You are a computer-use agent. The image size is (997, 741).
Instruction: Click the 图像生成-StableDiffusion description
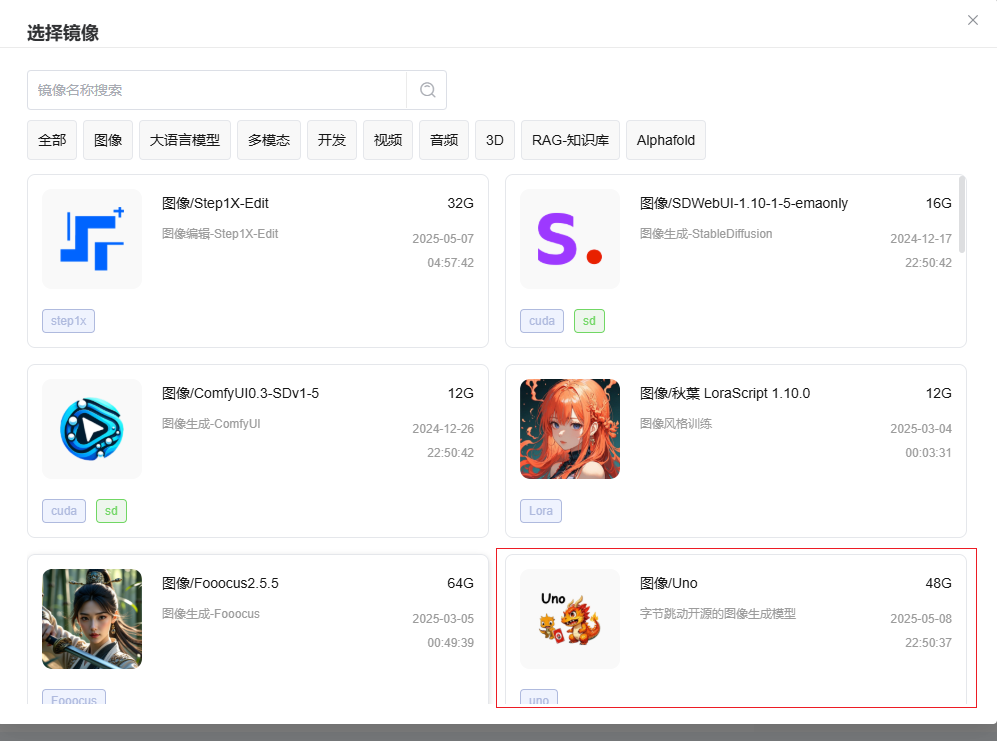click(x=706, y=233)
